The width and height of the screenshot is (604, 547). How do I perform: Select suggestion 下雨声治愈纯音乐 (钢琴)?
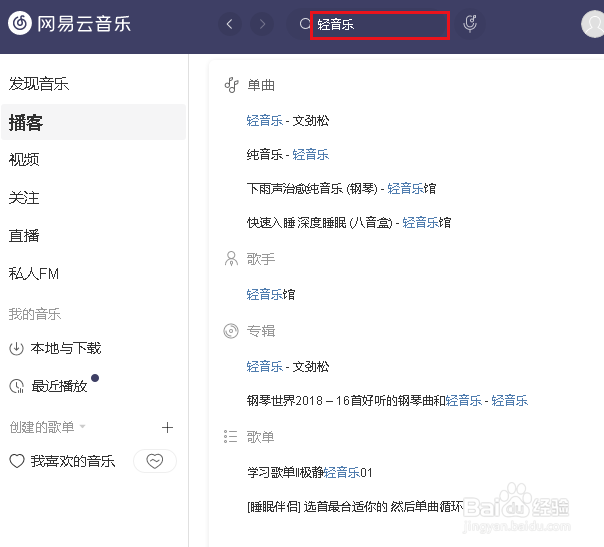(341, 188)
